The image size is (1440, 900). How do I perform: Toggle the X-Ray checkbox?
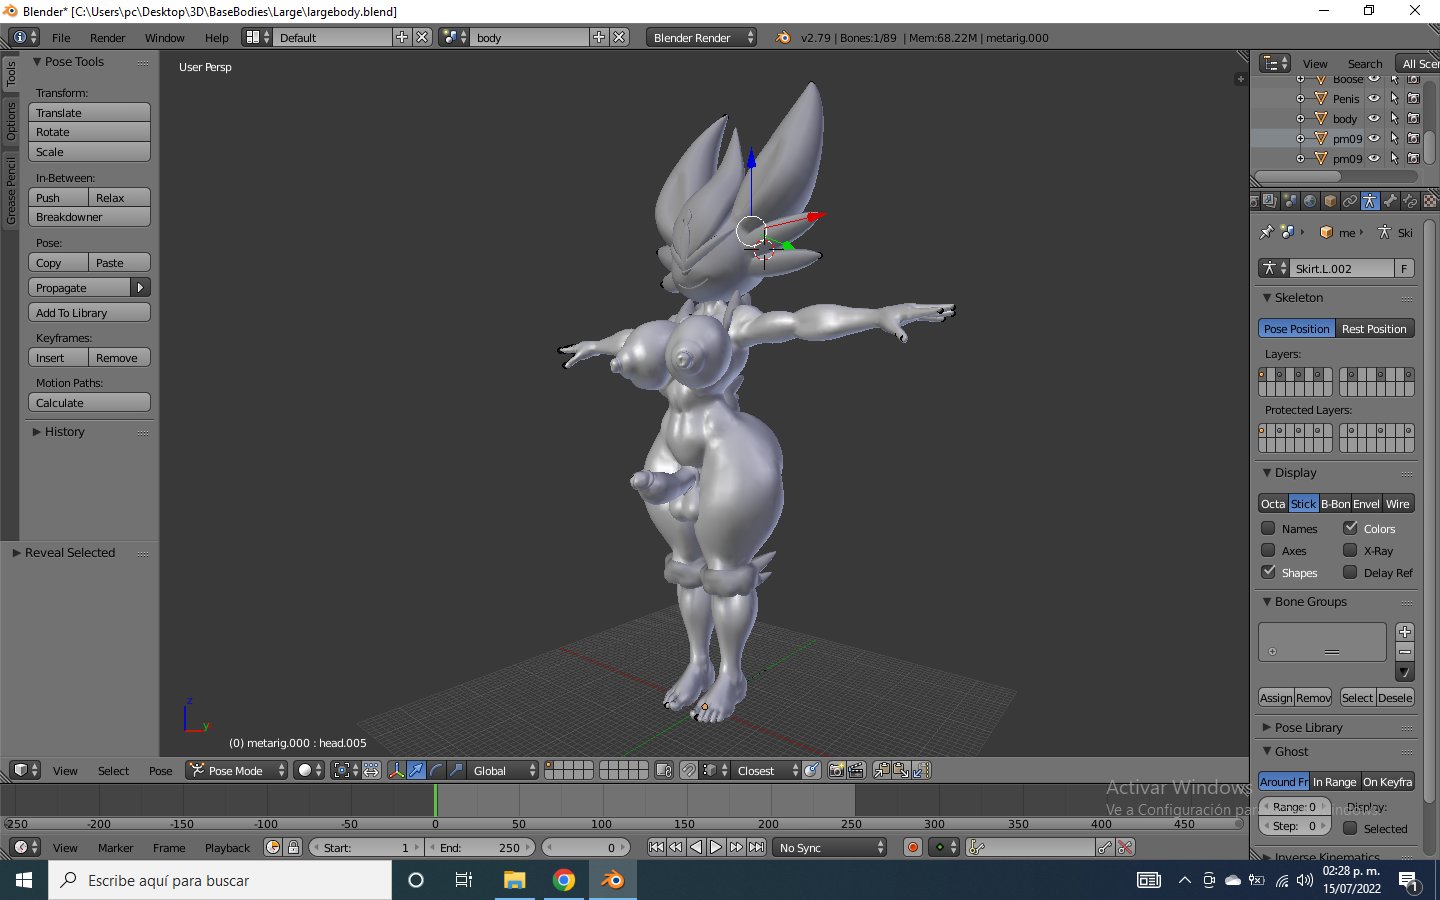(x=1350, y=550)
